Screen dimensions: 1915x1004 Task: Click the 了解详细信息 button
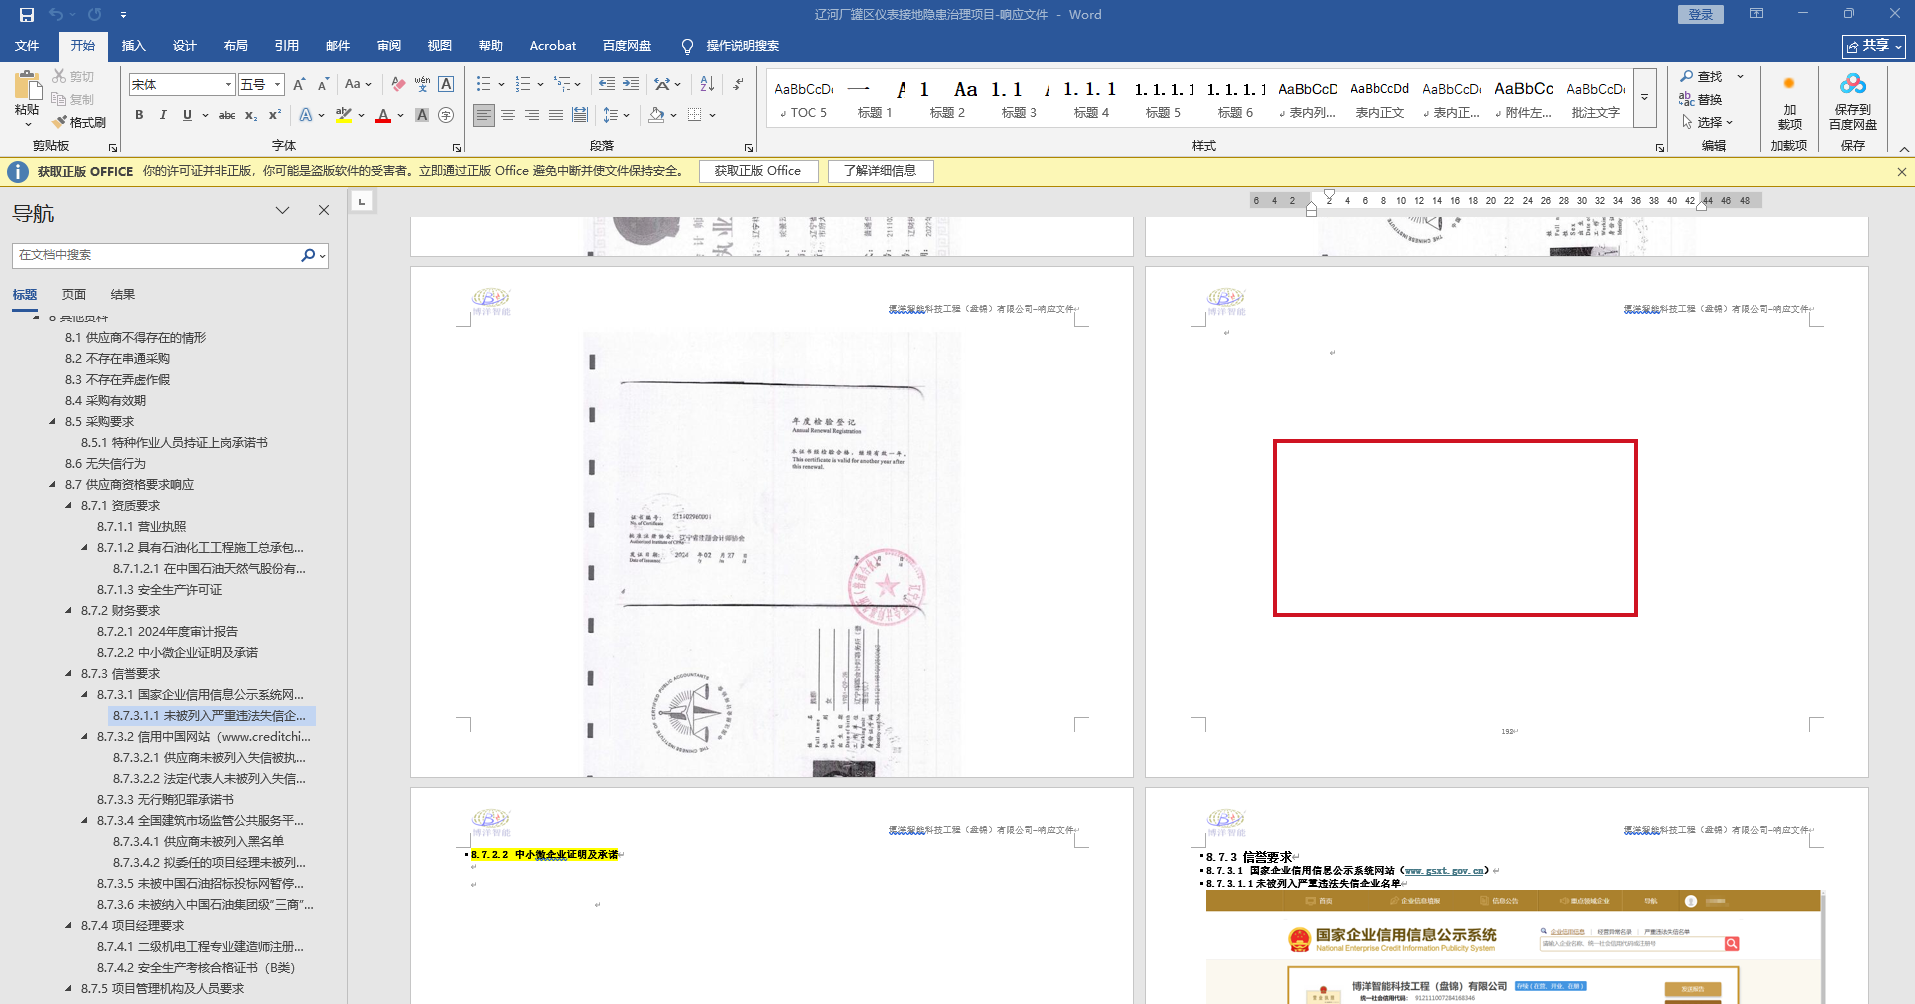tap(880, 171)
